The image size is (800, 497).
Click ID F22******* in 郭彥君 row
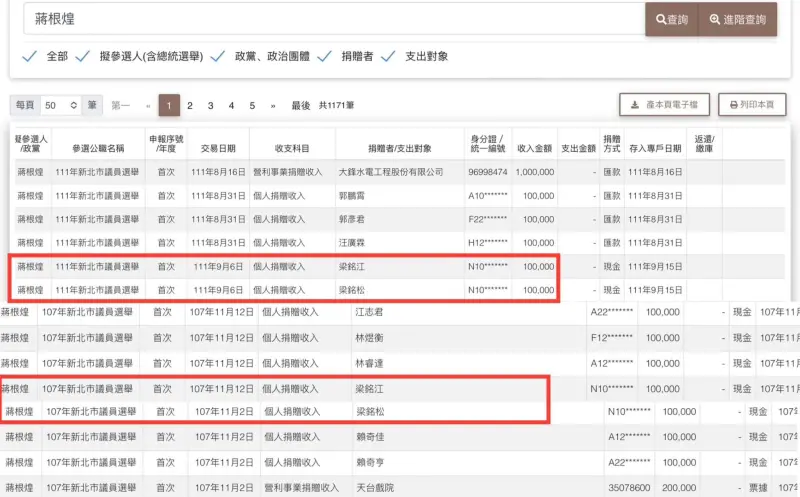(488, 219)
